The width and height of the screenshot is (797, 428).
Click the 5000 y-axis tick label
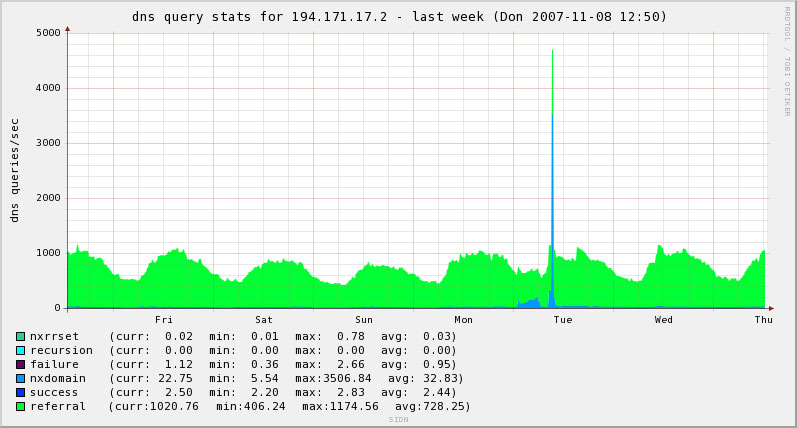tap(47, 33)
